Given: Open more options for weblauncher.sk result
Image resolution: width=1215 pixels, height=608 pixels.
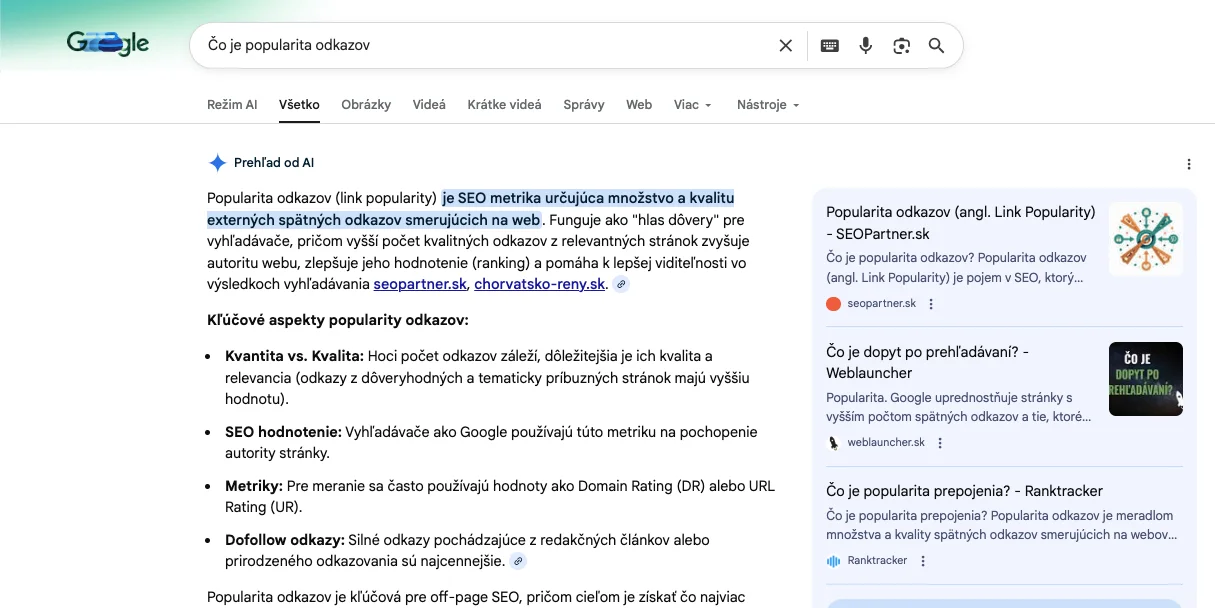Looking at the screenshot, I should (x=940, y=443).
